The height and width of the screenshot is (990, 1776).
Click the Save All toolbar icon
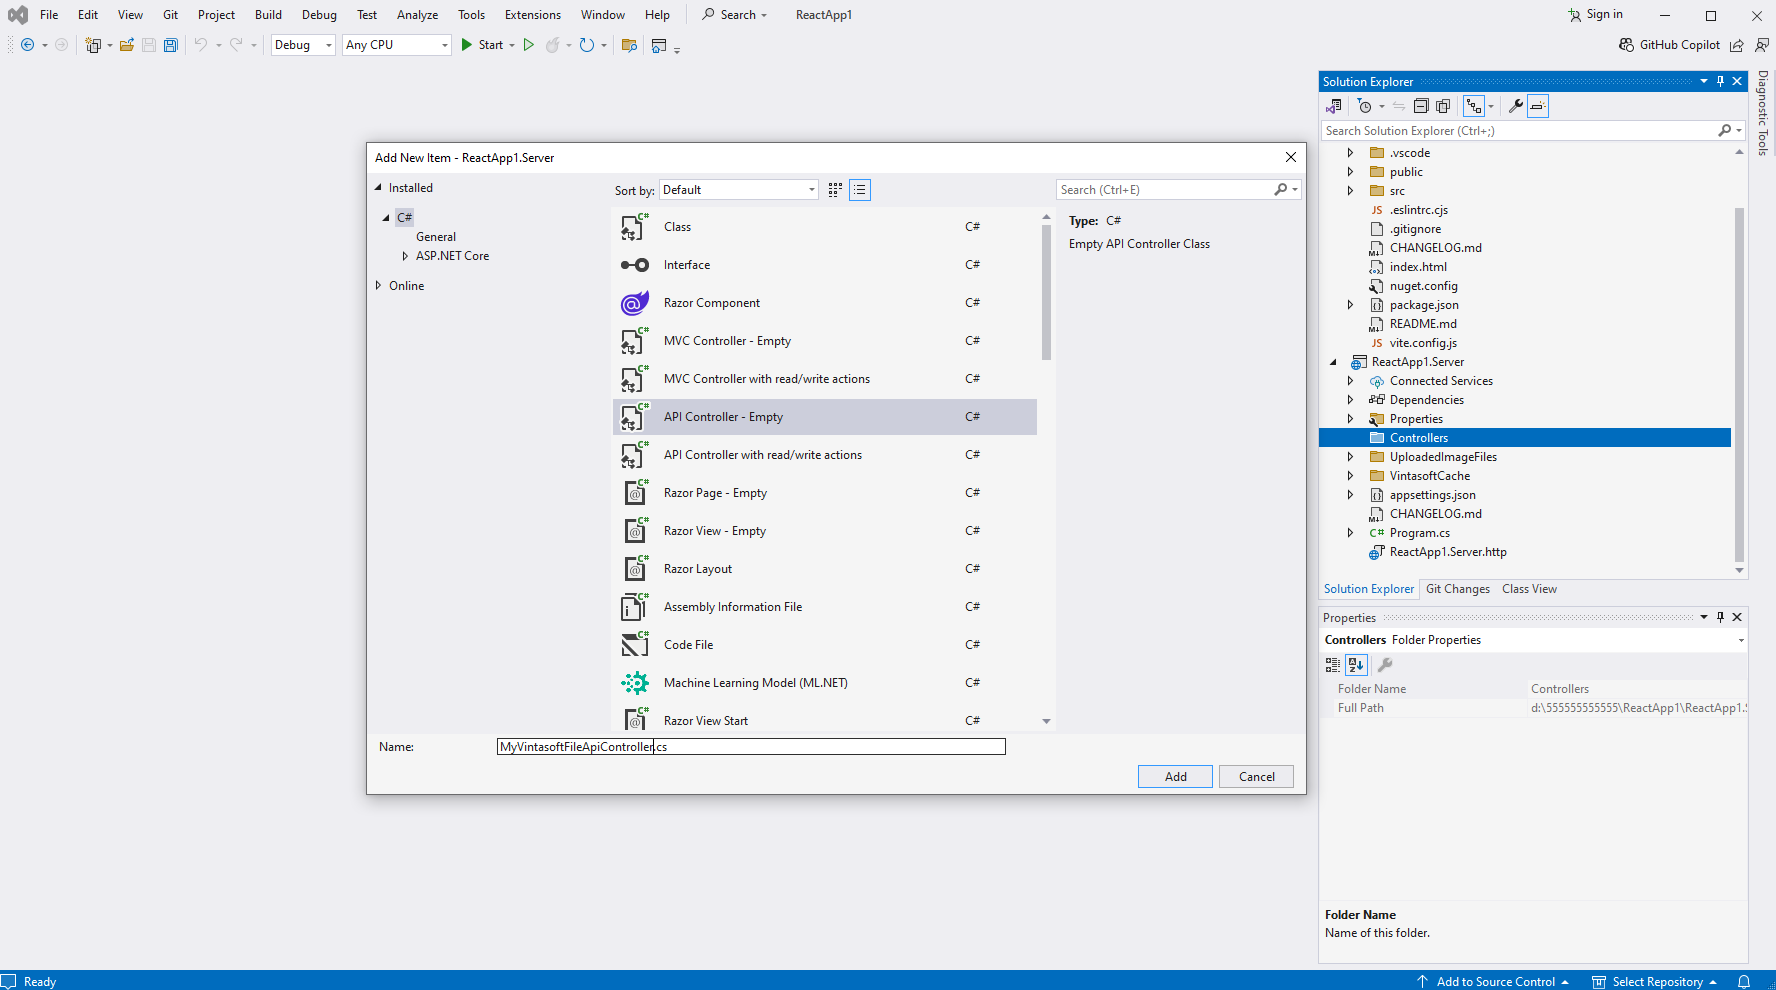pyautogui.click(x=171, y=45)
